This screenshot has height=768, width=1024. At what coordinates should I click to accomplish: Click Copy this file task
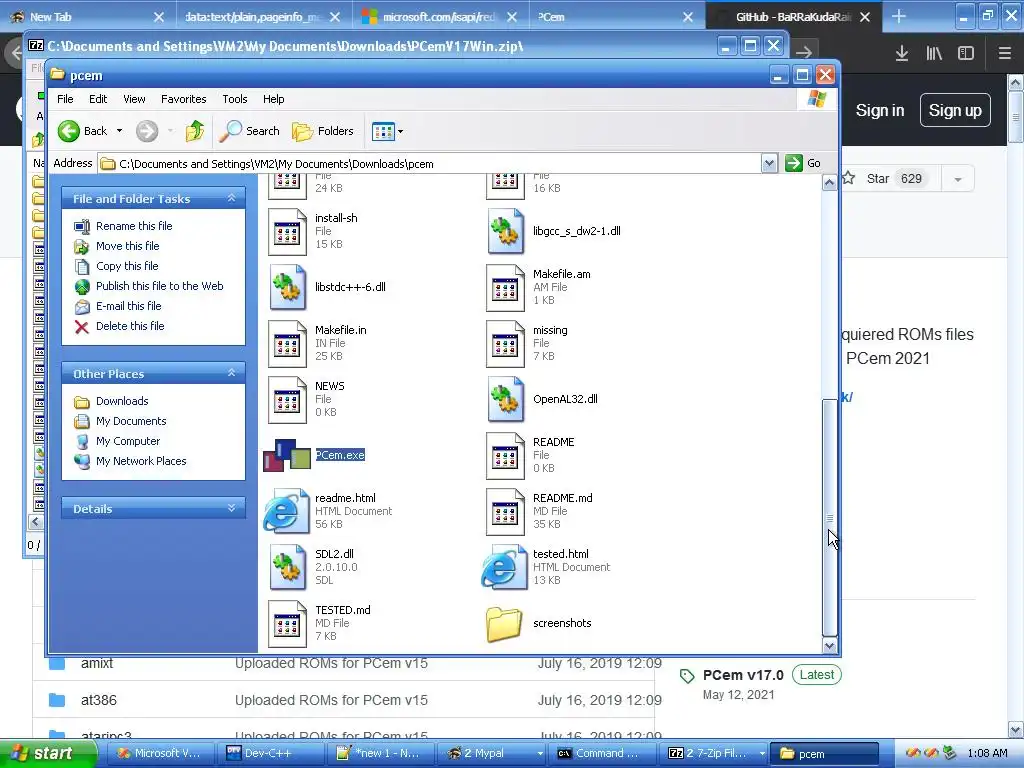tap(127, 266)
